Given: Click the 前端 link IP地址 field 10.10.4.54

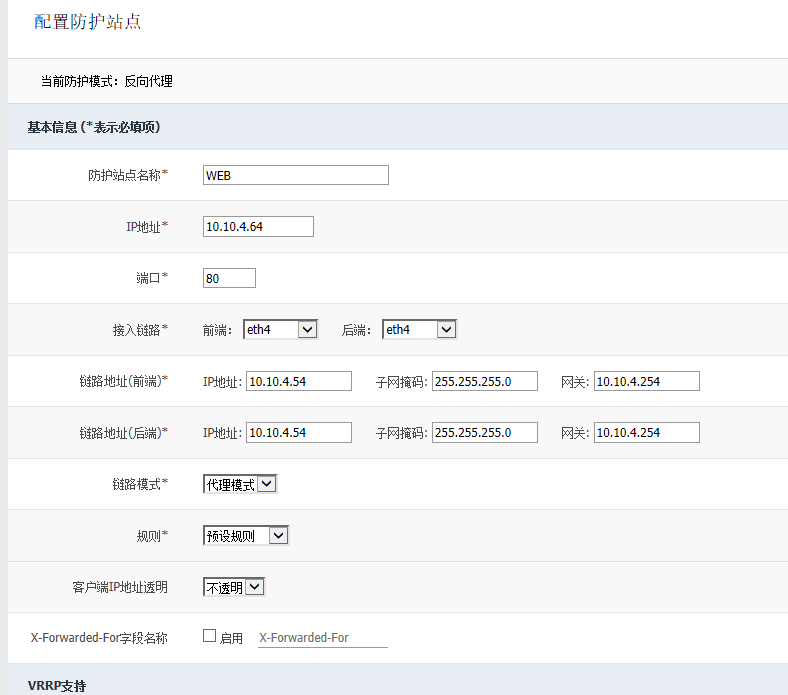Looking at the screenshot, I should click(299, 381).
